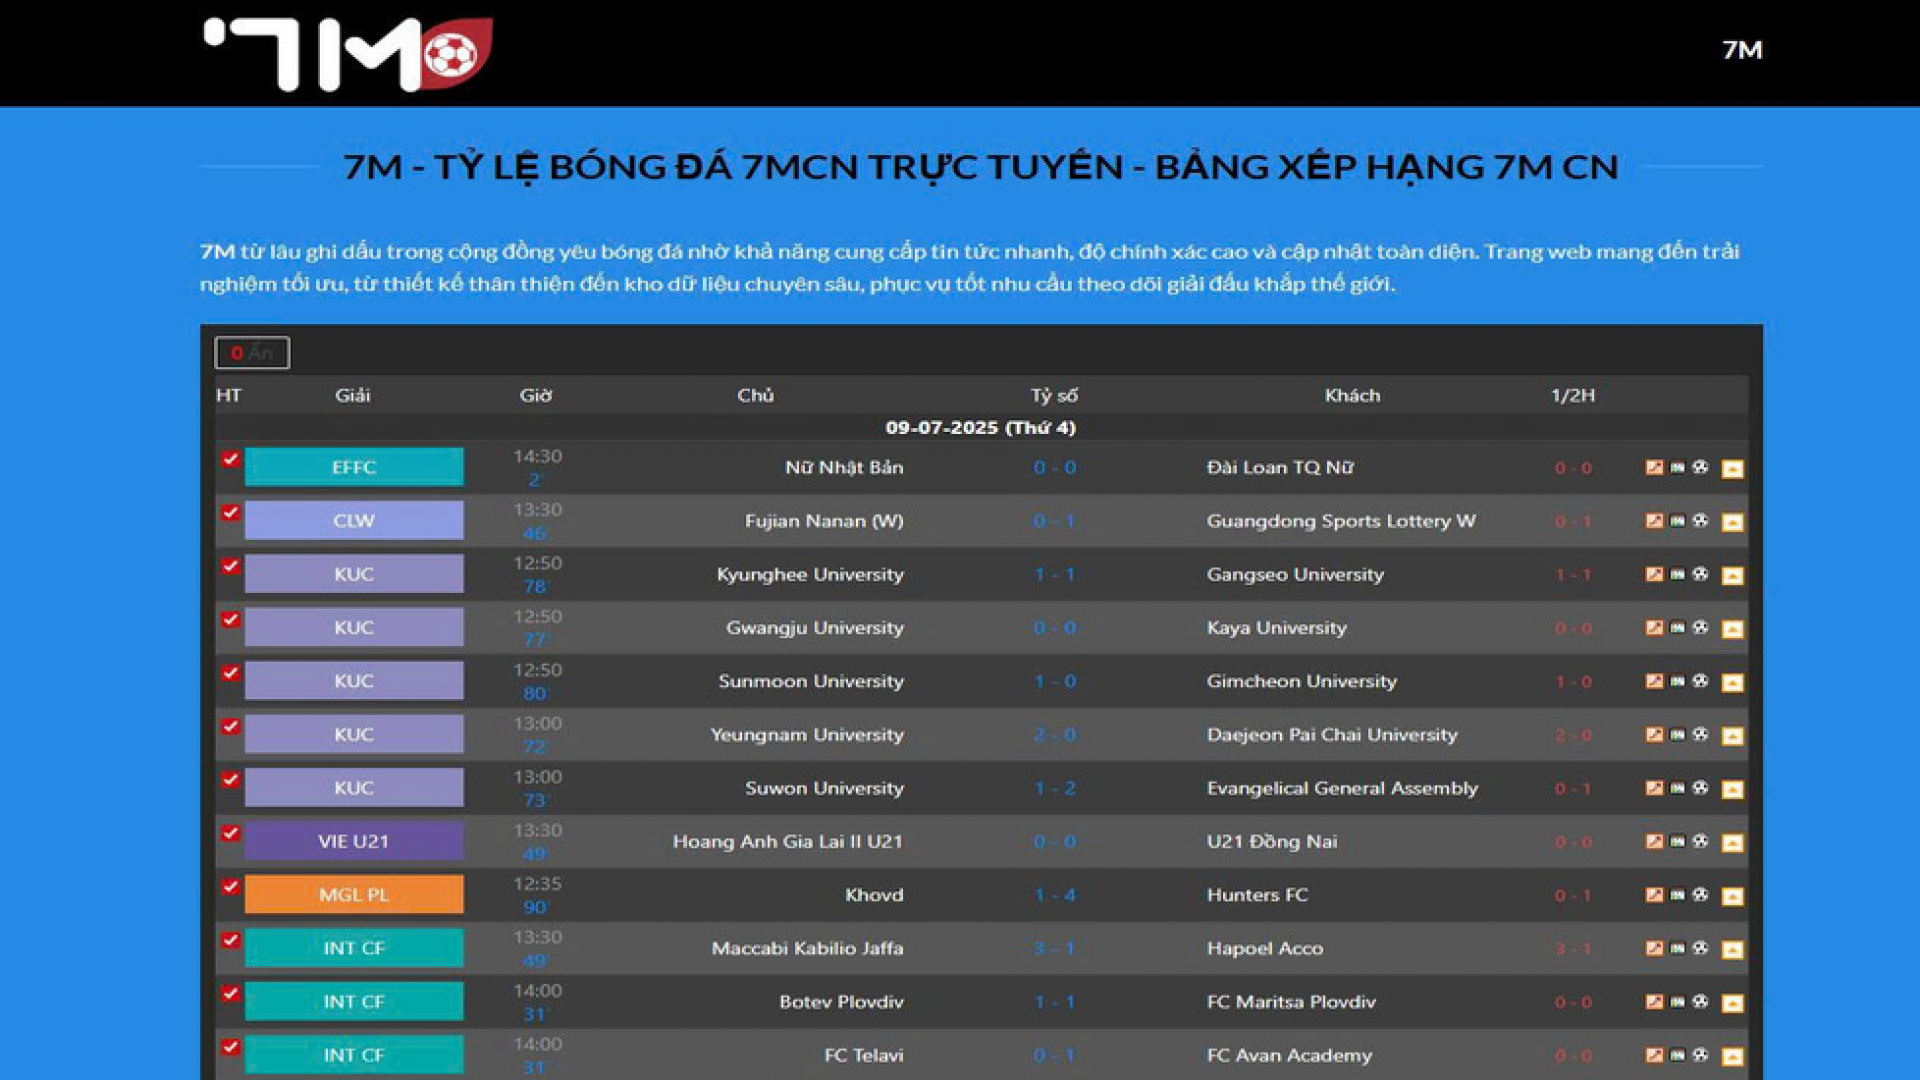Click the '0 Ẩn' hidden matches button
Viewport: 1920px width, 1080px height.
pyautogui.click(x=252, y=352)
